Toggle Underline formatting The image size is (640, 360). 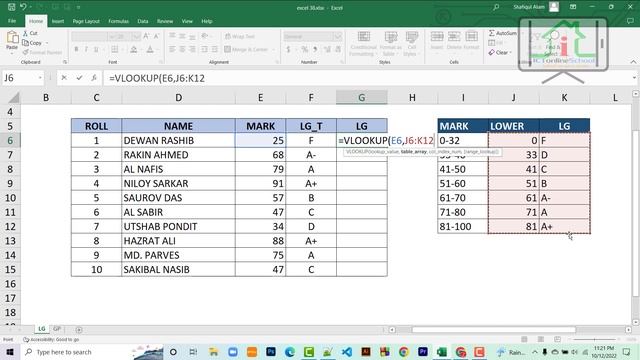(96, 49)
